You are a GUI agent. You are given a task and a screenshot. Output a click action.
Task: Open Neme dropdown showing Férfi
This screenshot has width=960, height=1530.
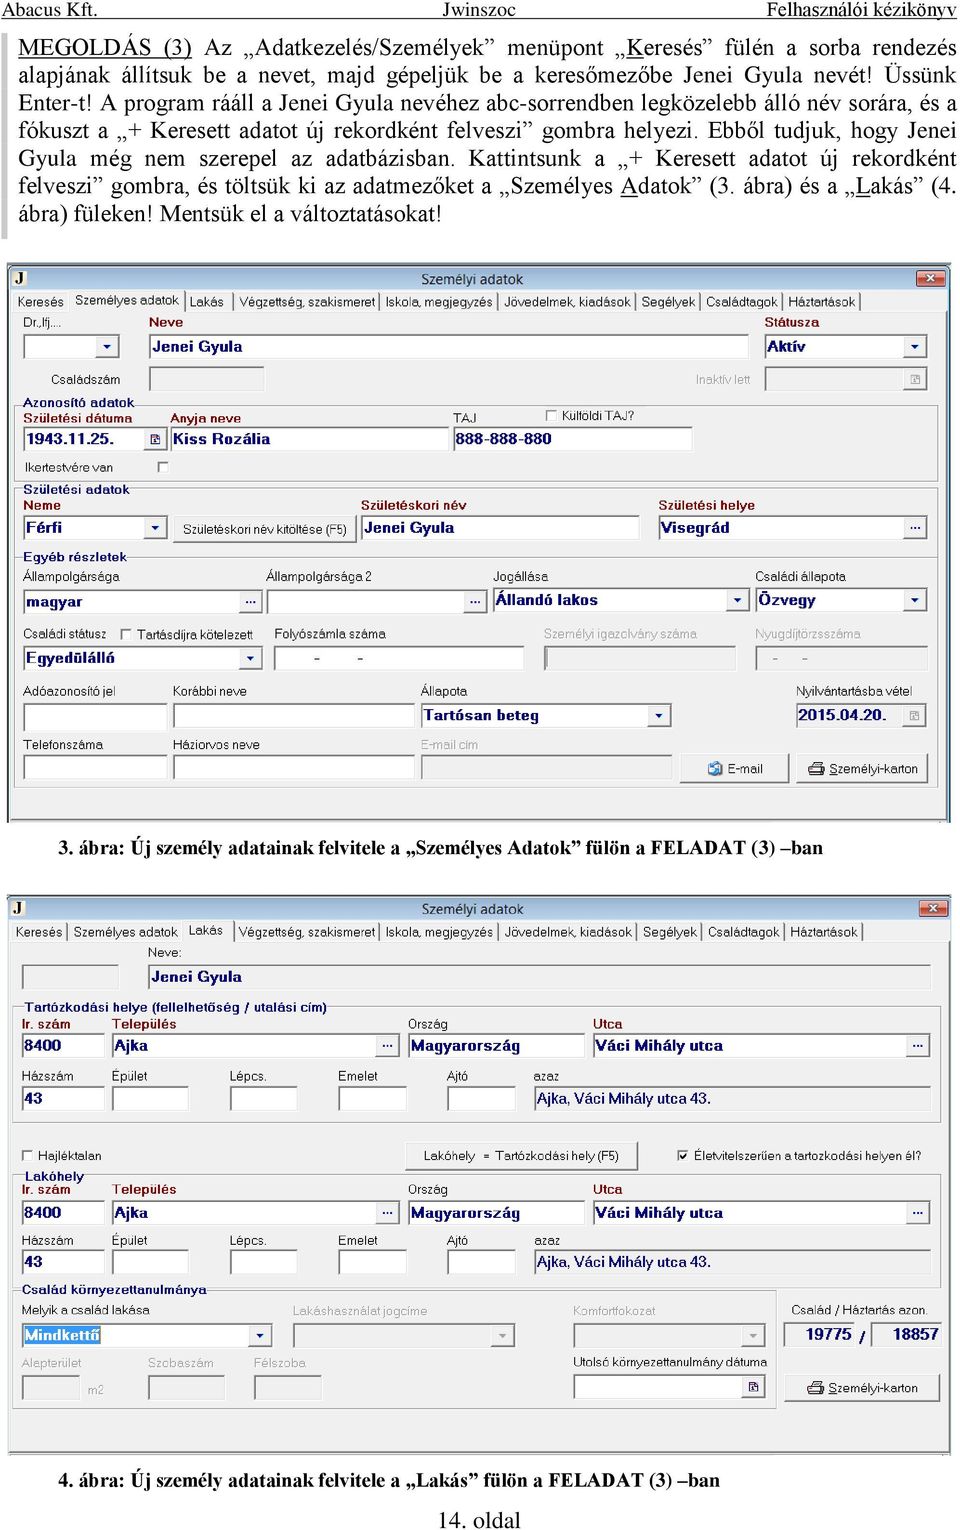155,528
